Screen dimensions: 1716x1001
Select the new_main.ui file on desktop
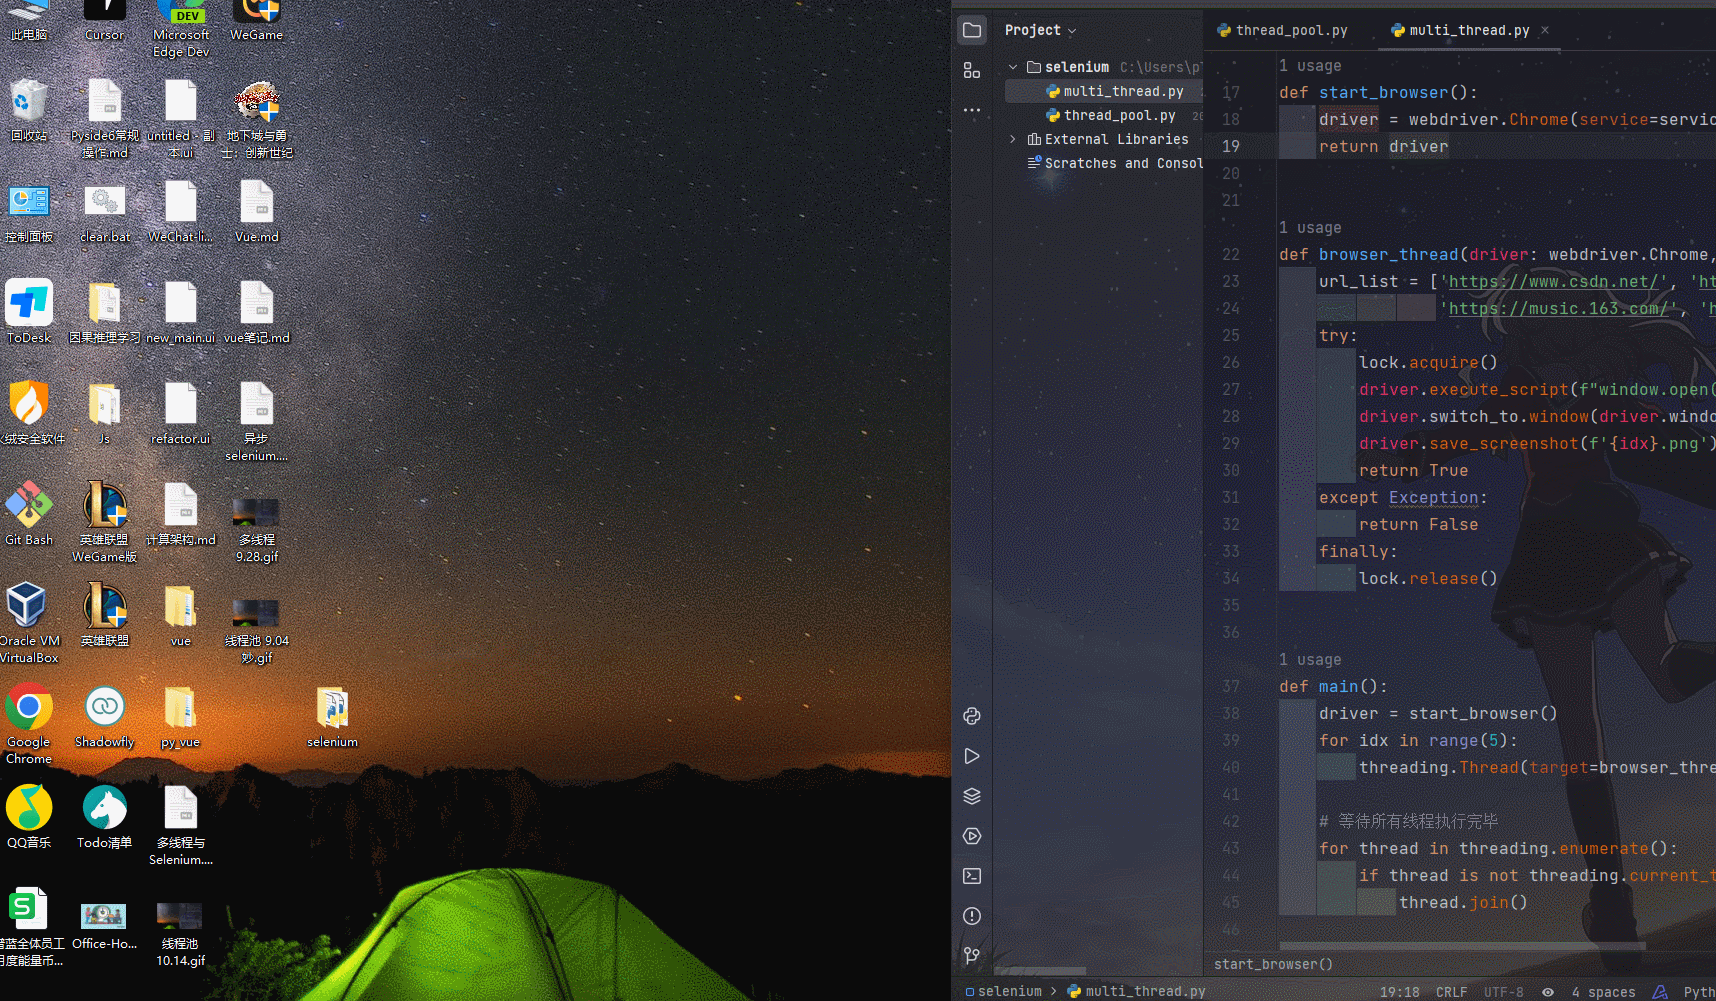181,313
